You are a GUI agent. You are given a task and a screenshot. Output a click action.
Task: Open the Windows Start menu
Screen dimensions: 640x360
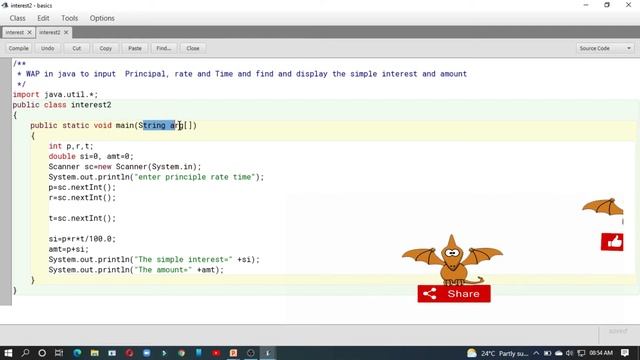coord(8,353)
